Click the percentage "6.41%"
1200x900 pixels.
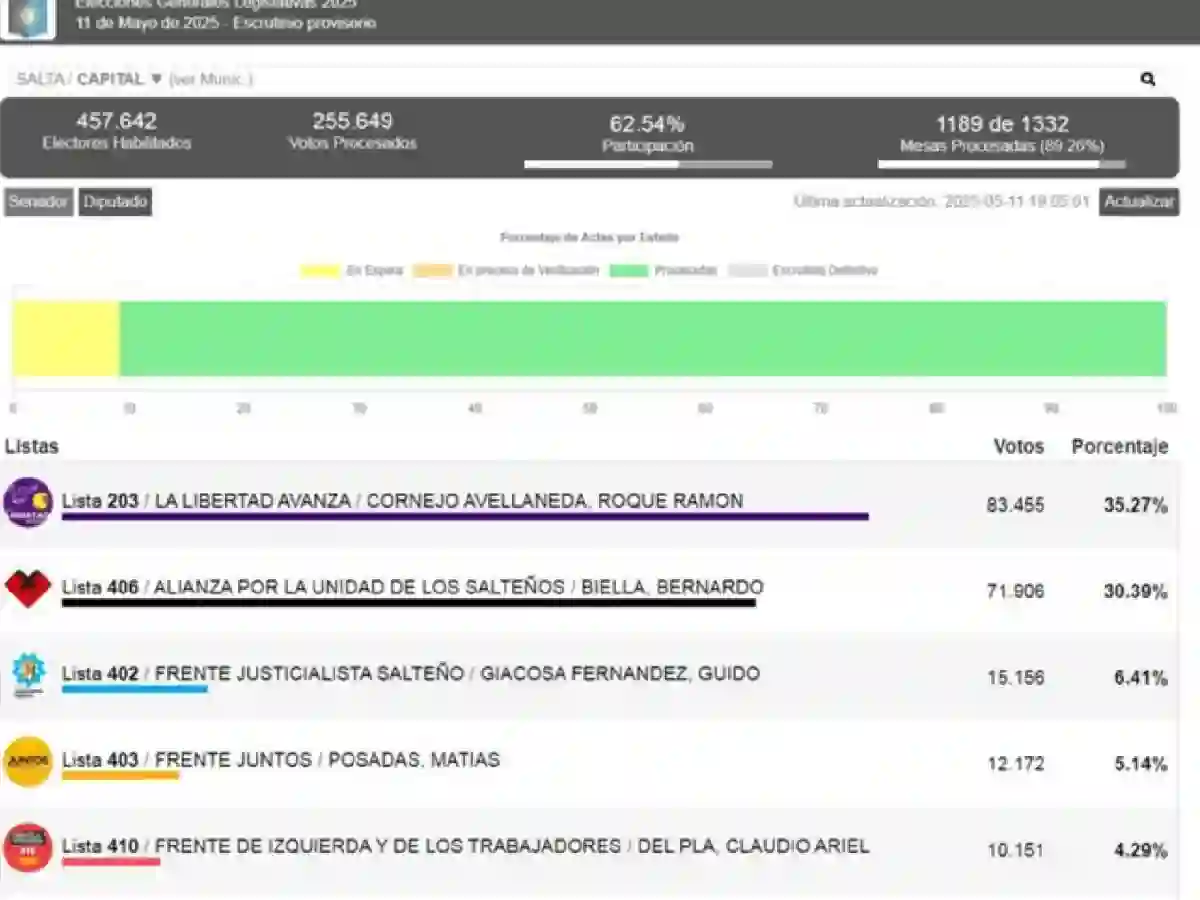[x=1140, y=678]
